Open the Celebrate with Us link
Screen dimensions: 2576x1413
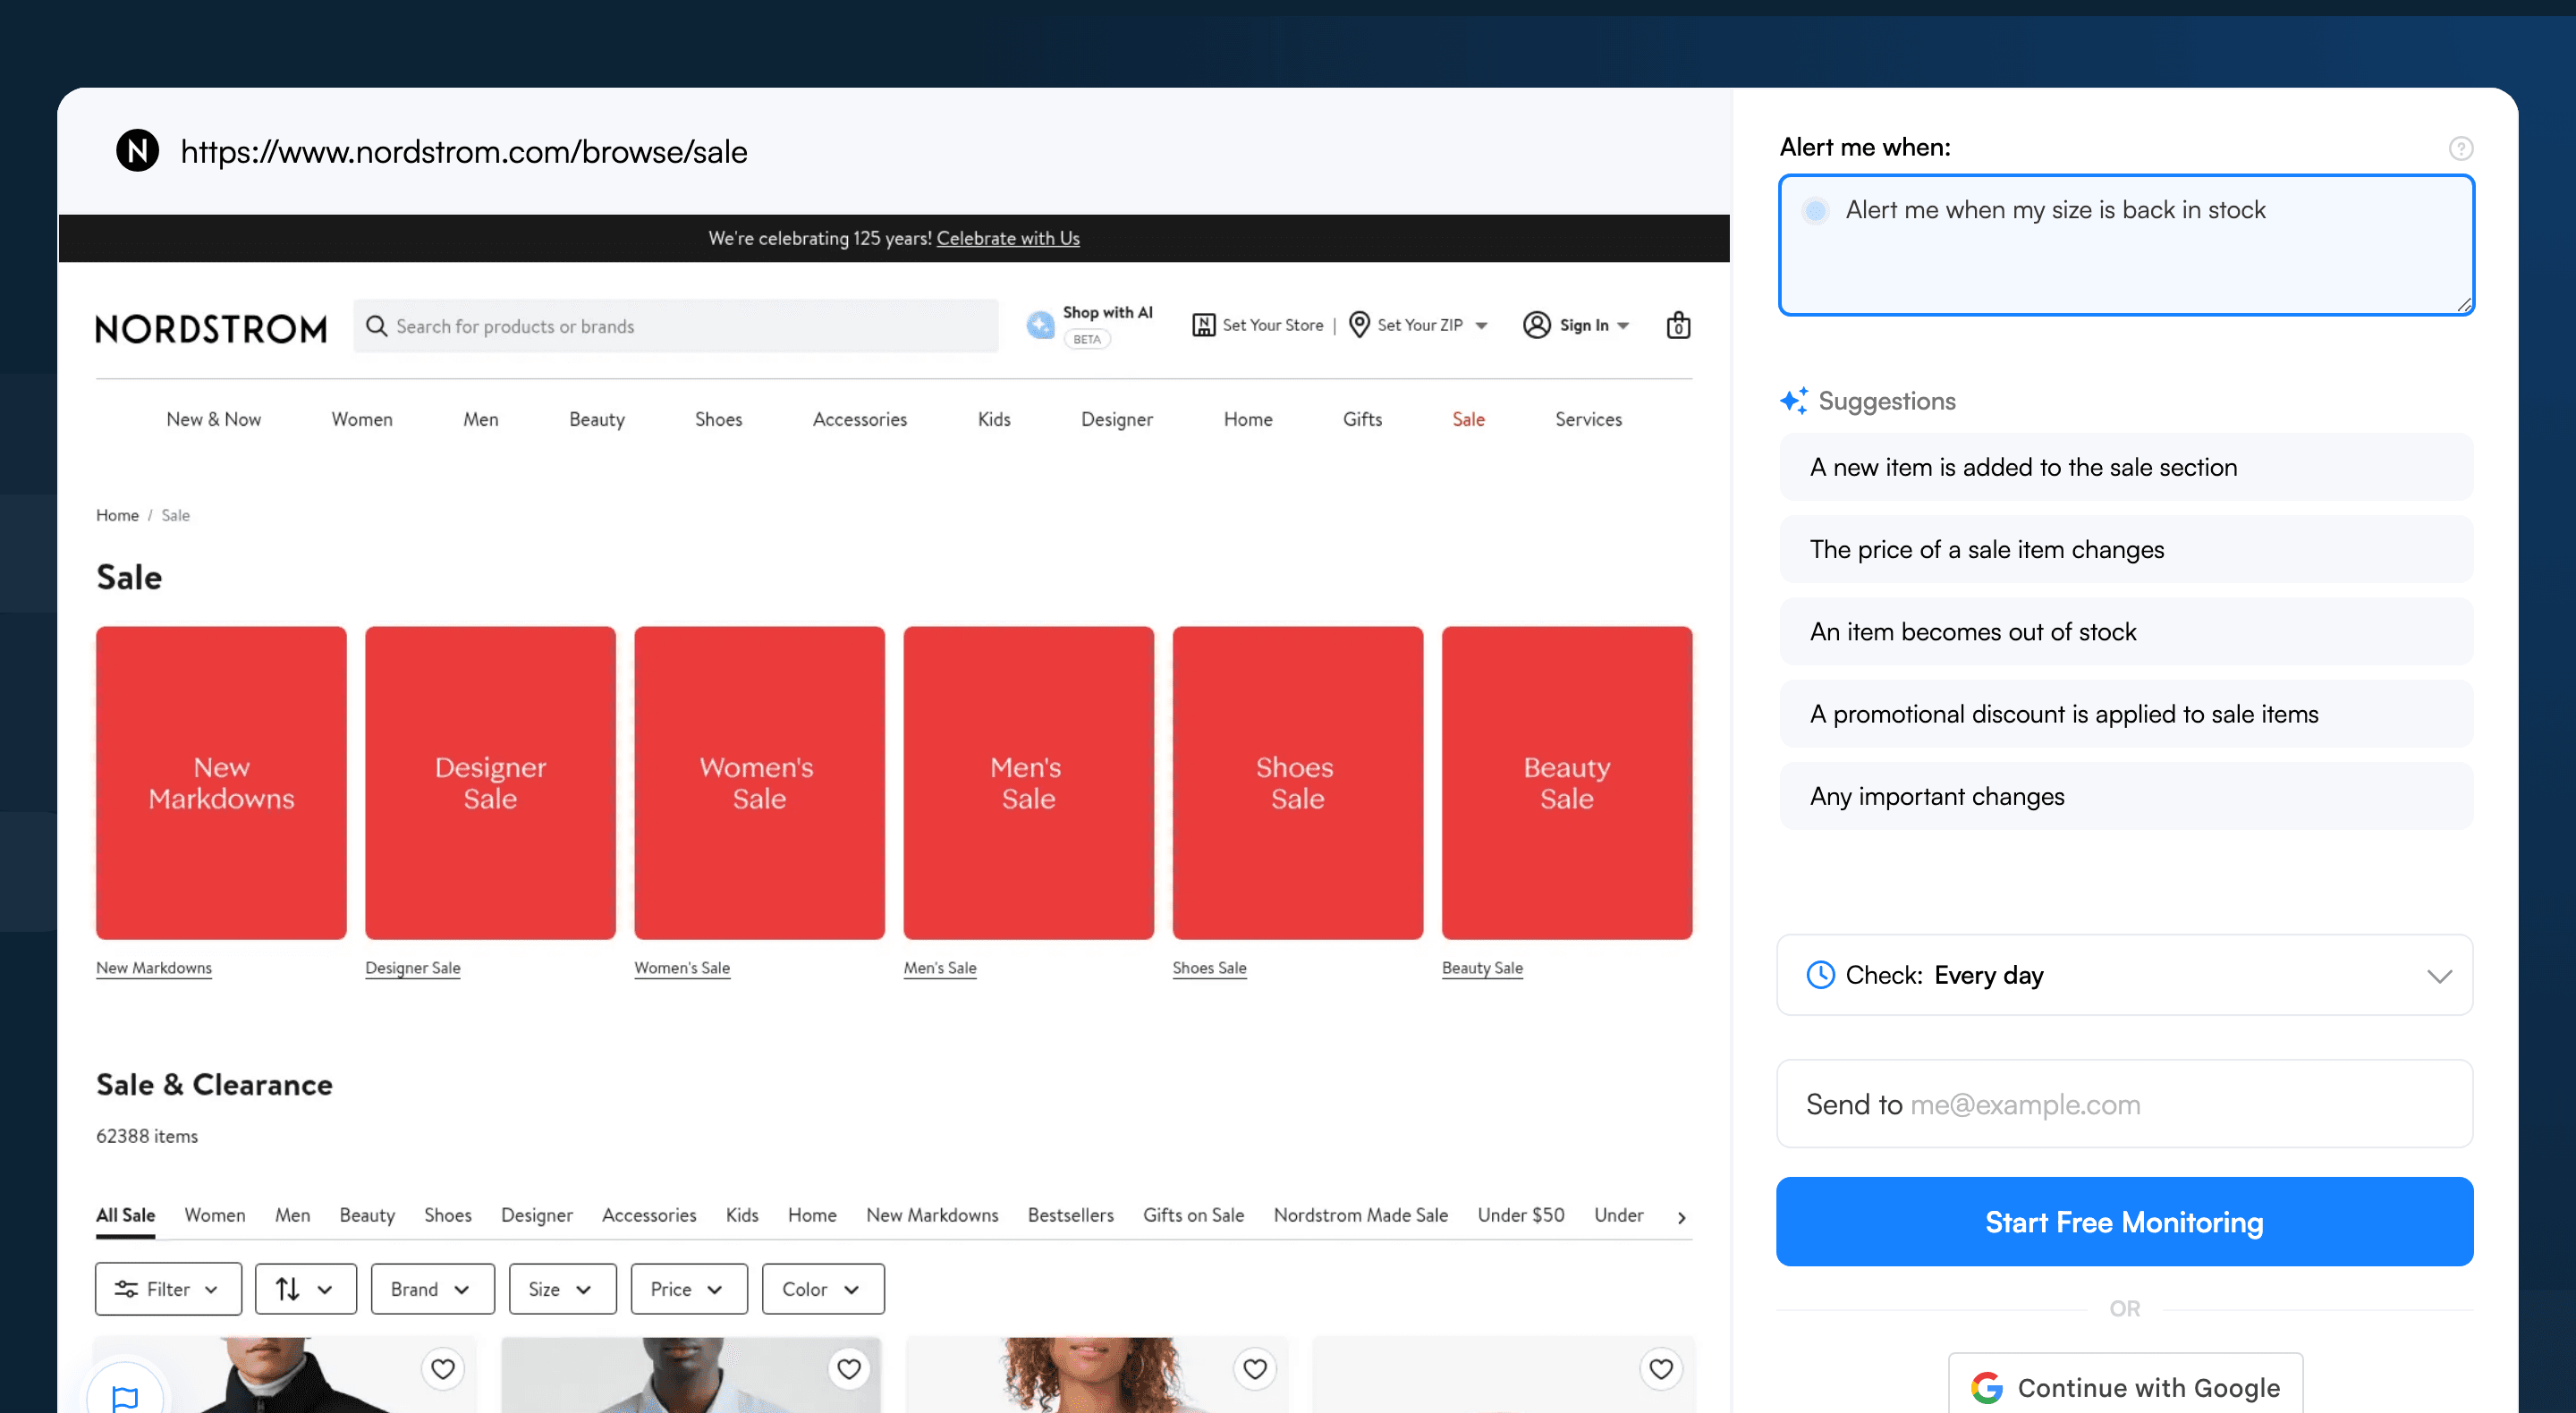[1008, 238]
